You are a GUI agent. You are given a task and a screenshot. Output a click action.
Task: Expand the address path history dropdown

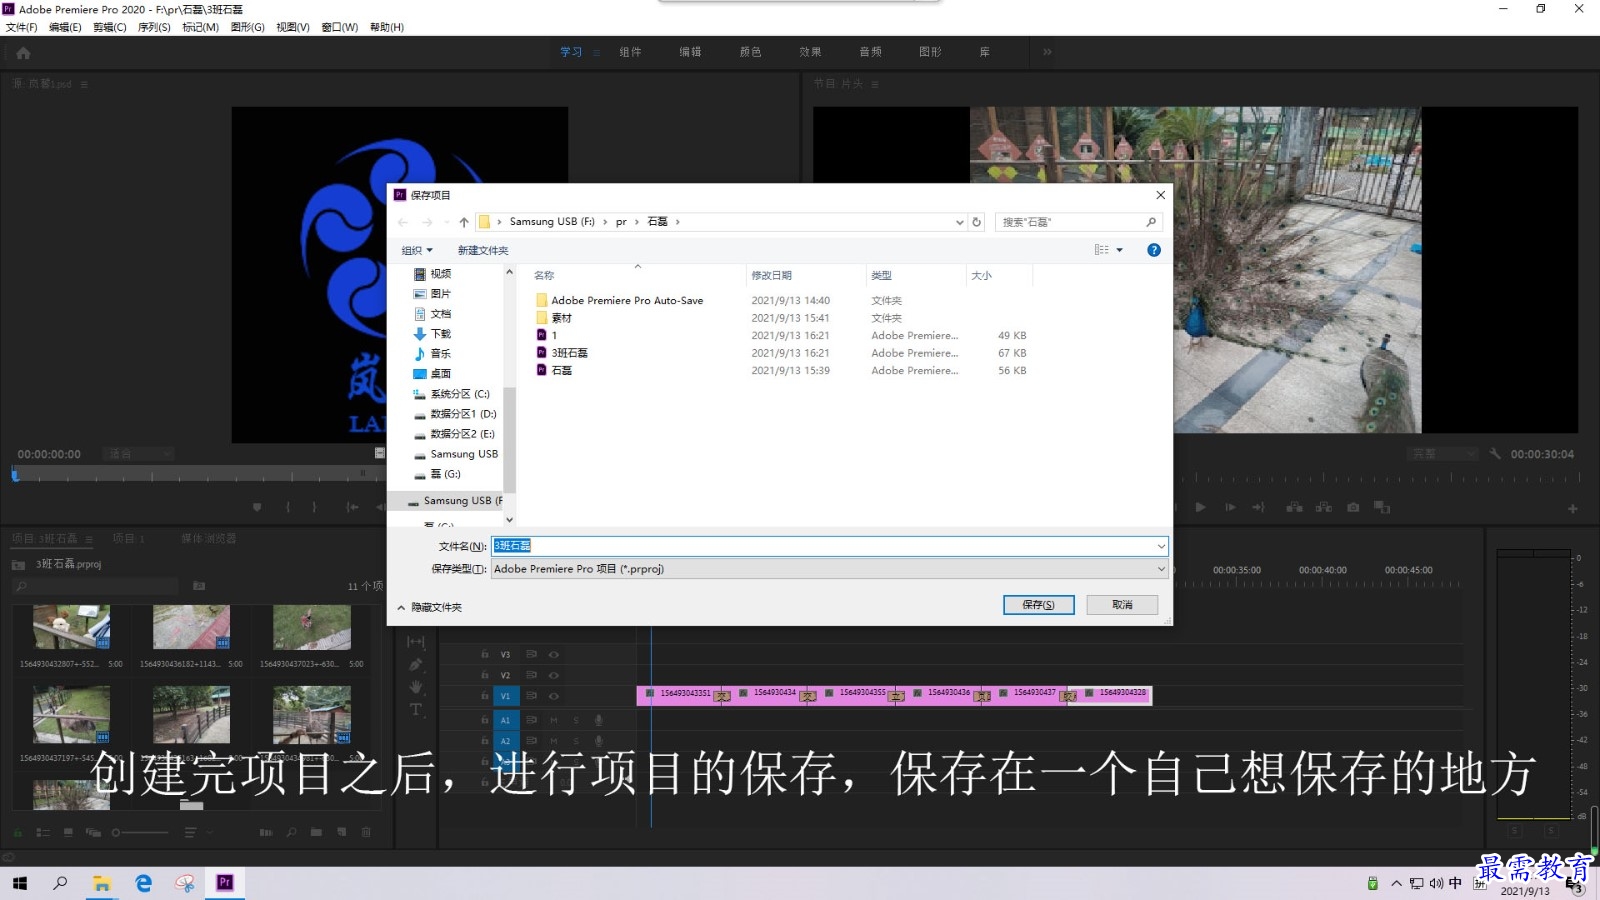coord(959,222)
